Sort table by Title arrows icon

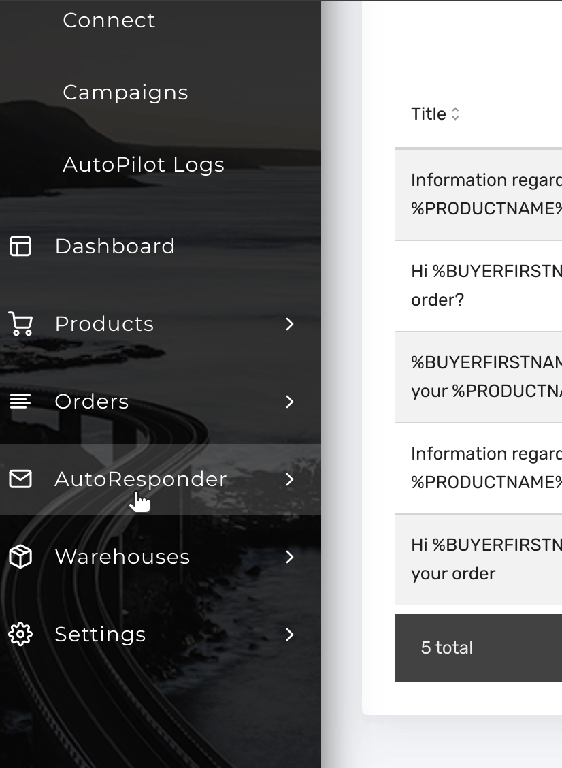click(455, 114)
